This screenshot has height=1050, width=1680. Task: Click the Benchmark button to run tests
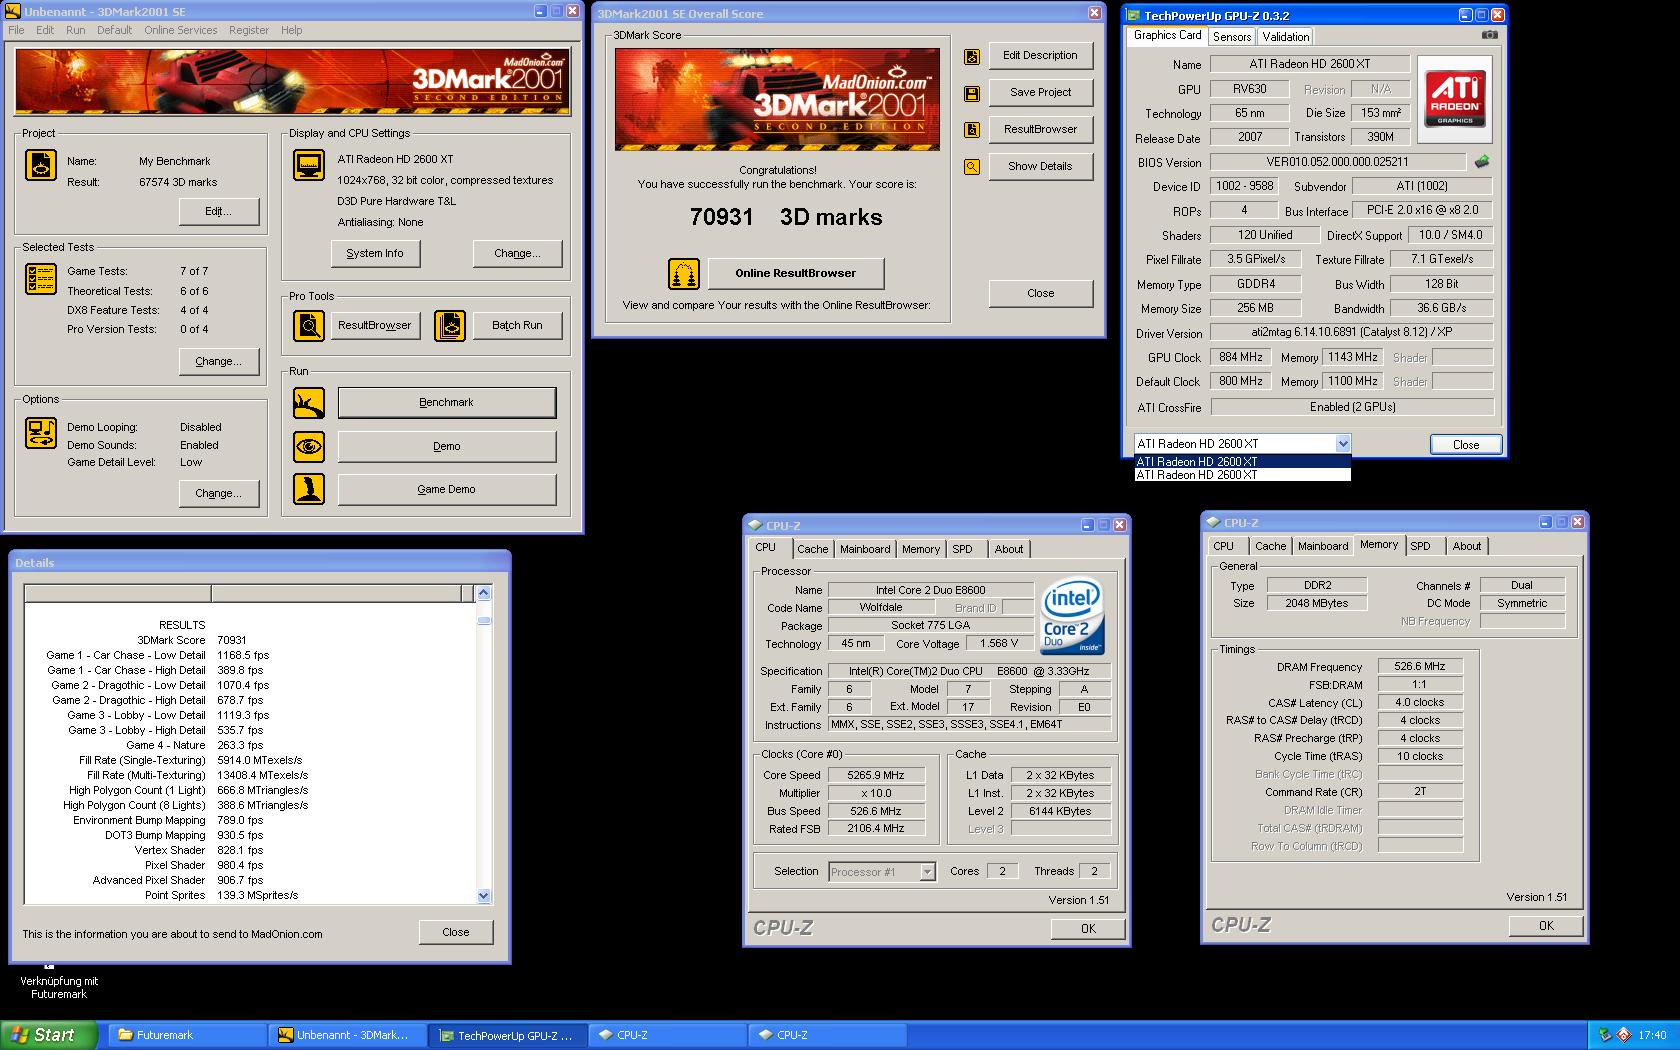(446, 402)
